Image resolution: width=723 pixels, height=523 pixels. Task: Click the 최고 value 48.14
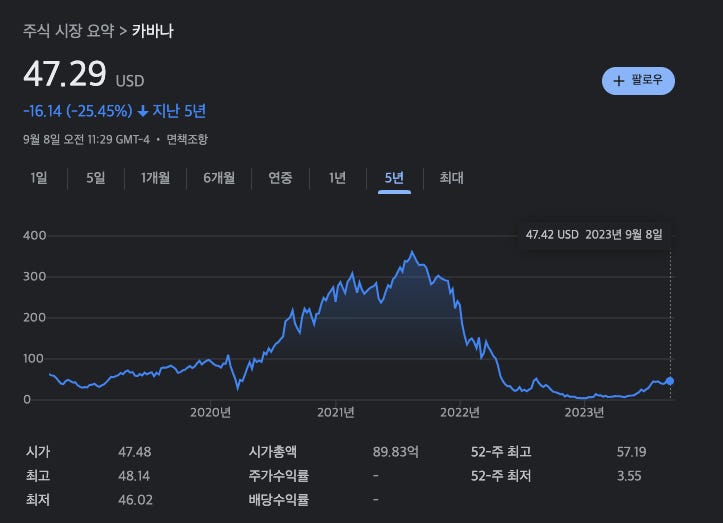coord(134,476)
